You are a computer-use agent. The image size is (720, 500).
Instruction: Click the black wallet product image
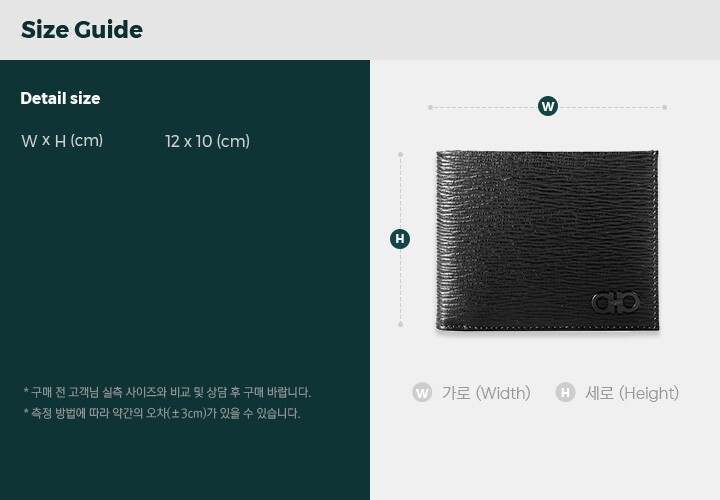click(547, 240)
